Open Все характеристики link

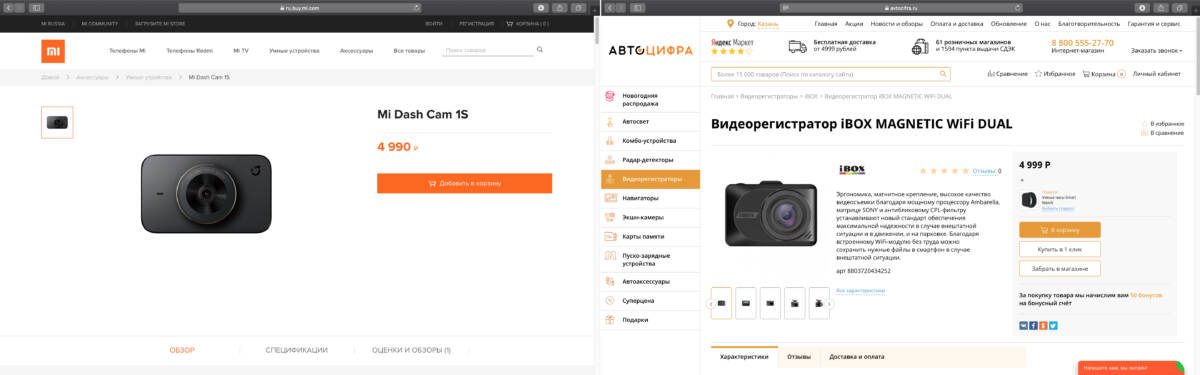(x=860, y=291)
